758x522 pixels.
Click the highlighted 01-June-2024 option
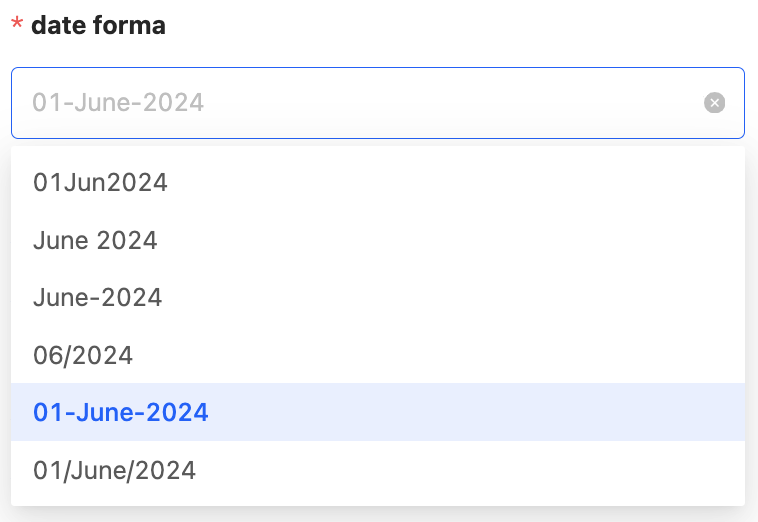(121, 412)
